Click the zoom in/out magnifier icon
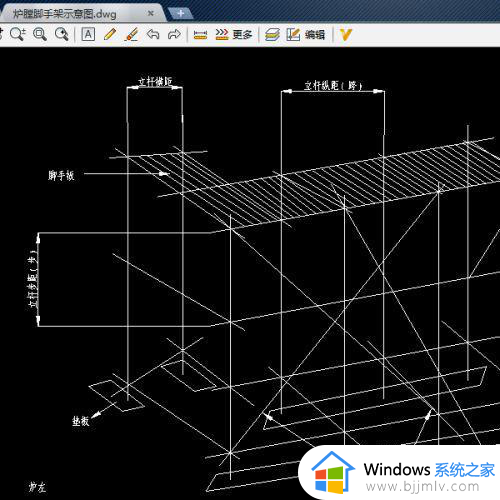The image size is (500, 500). pyautogui.click(x=18, y=34)
